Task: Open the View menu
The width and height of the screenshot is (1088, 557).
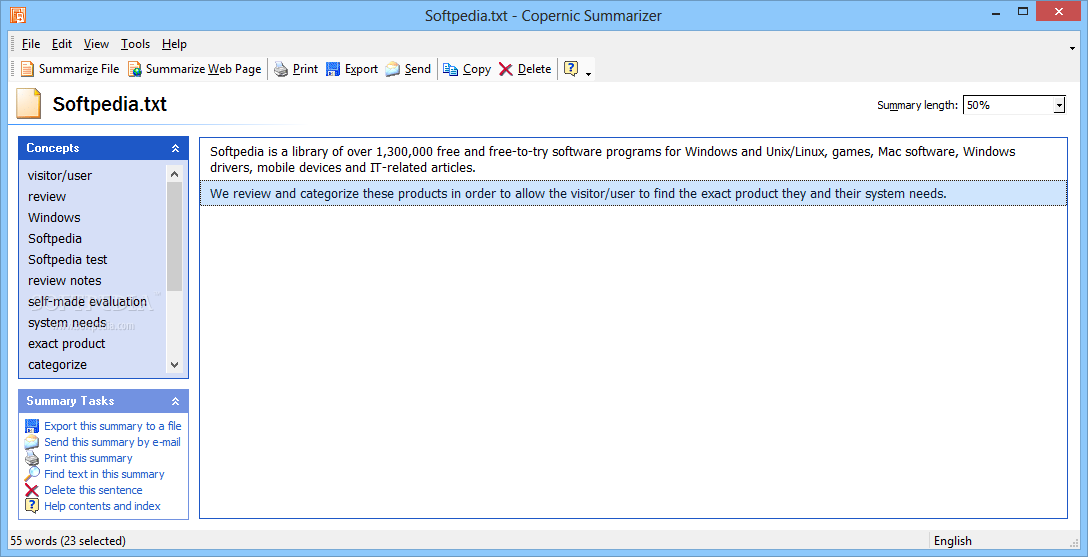Action: [96, 44]
